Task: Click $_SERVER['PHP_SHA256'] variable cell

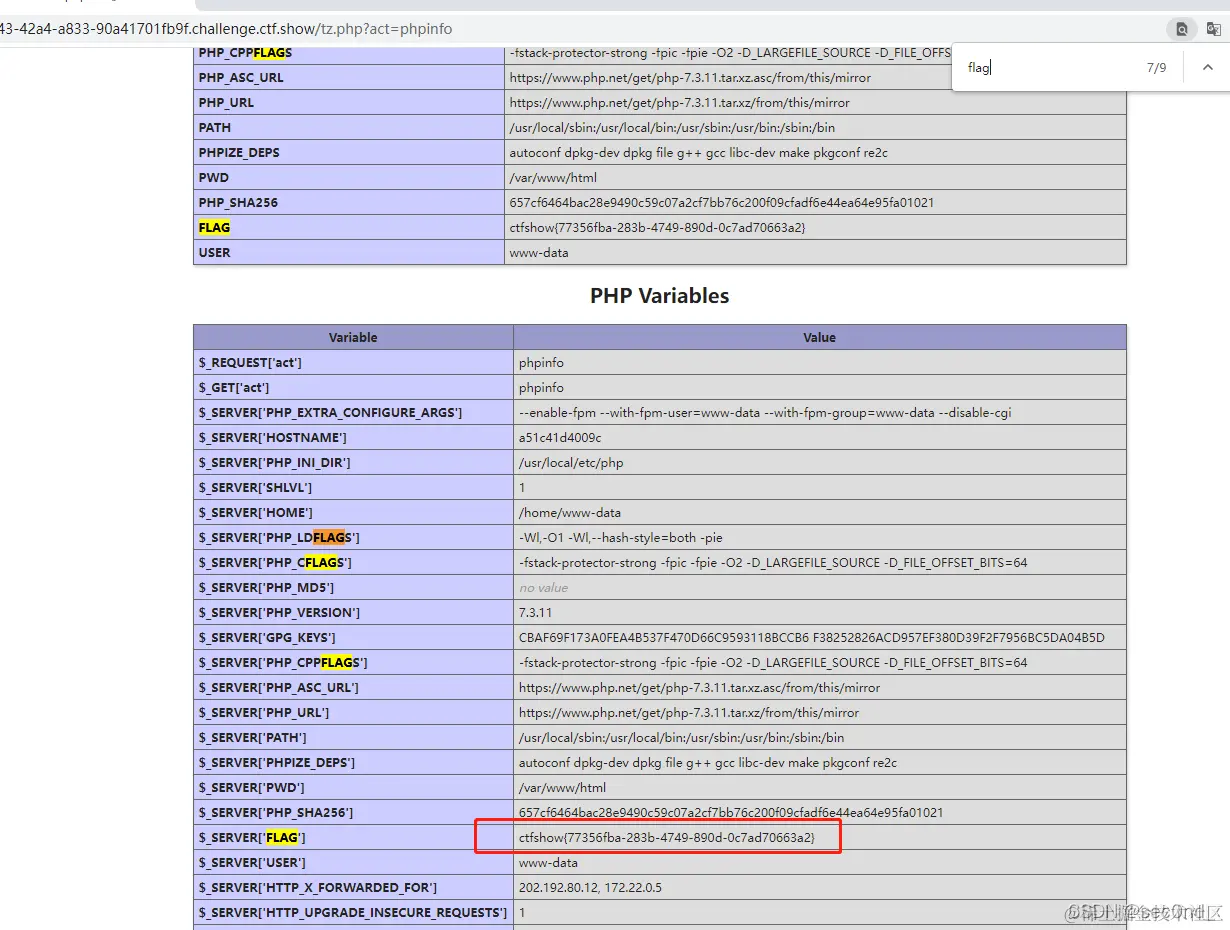Action: click(353, 812)
